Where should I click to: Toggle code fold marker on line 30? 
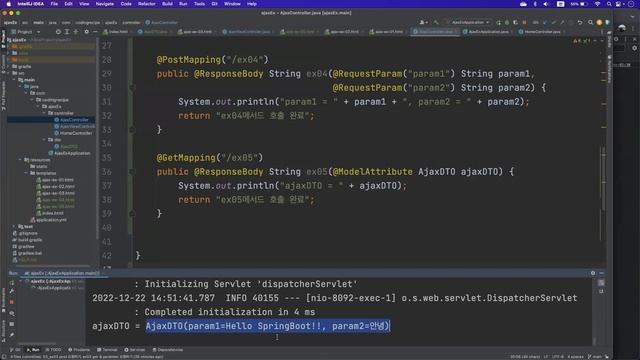tap(132, 87)
